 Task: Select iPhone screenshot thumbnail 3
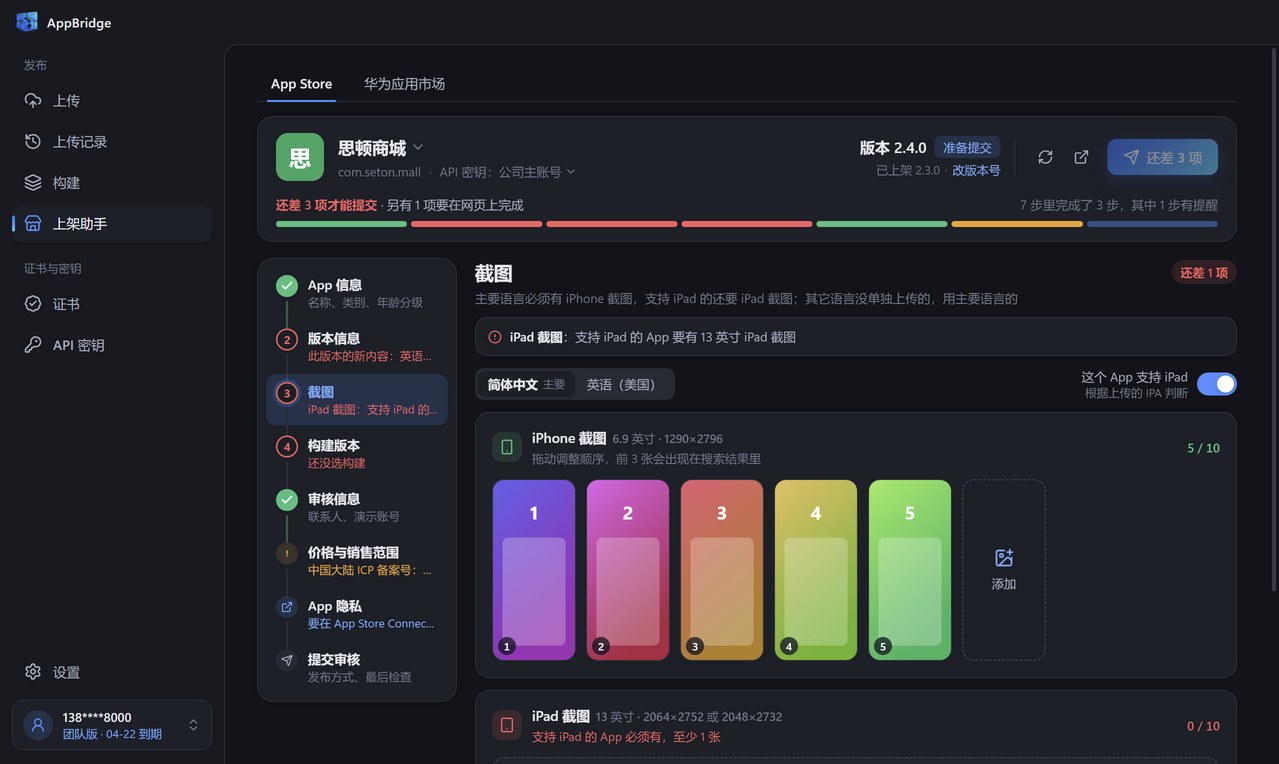pos(722,570)
